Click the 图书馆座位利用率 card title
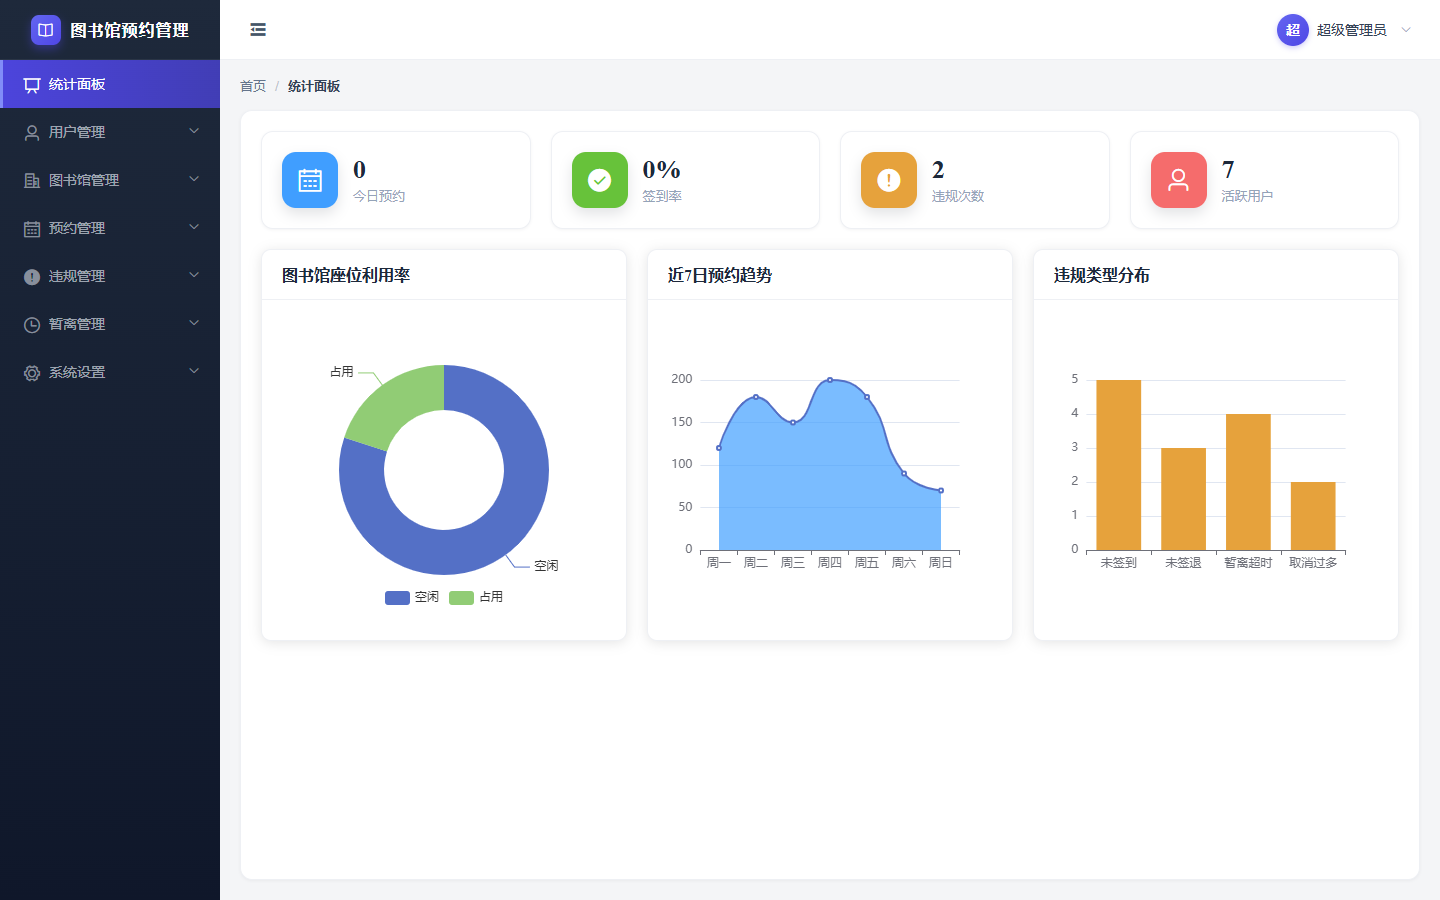The height and width of the screenshot is (900, 1440). click(x=346, y=275)
